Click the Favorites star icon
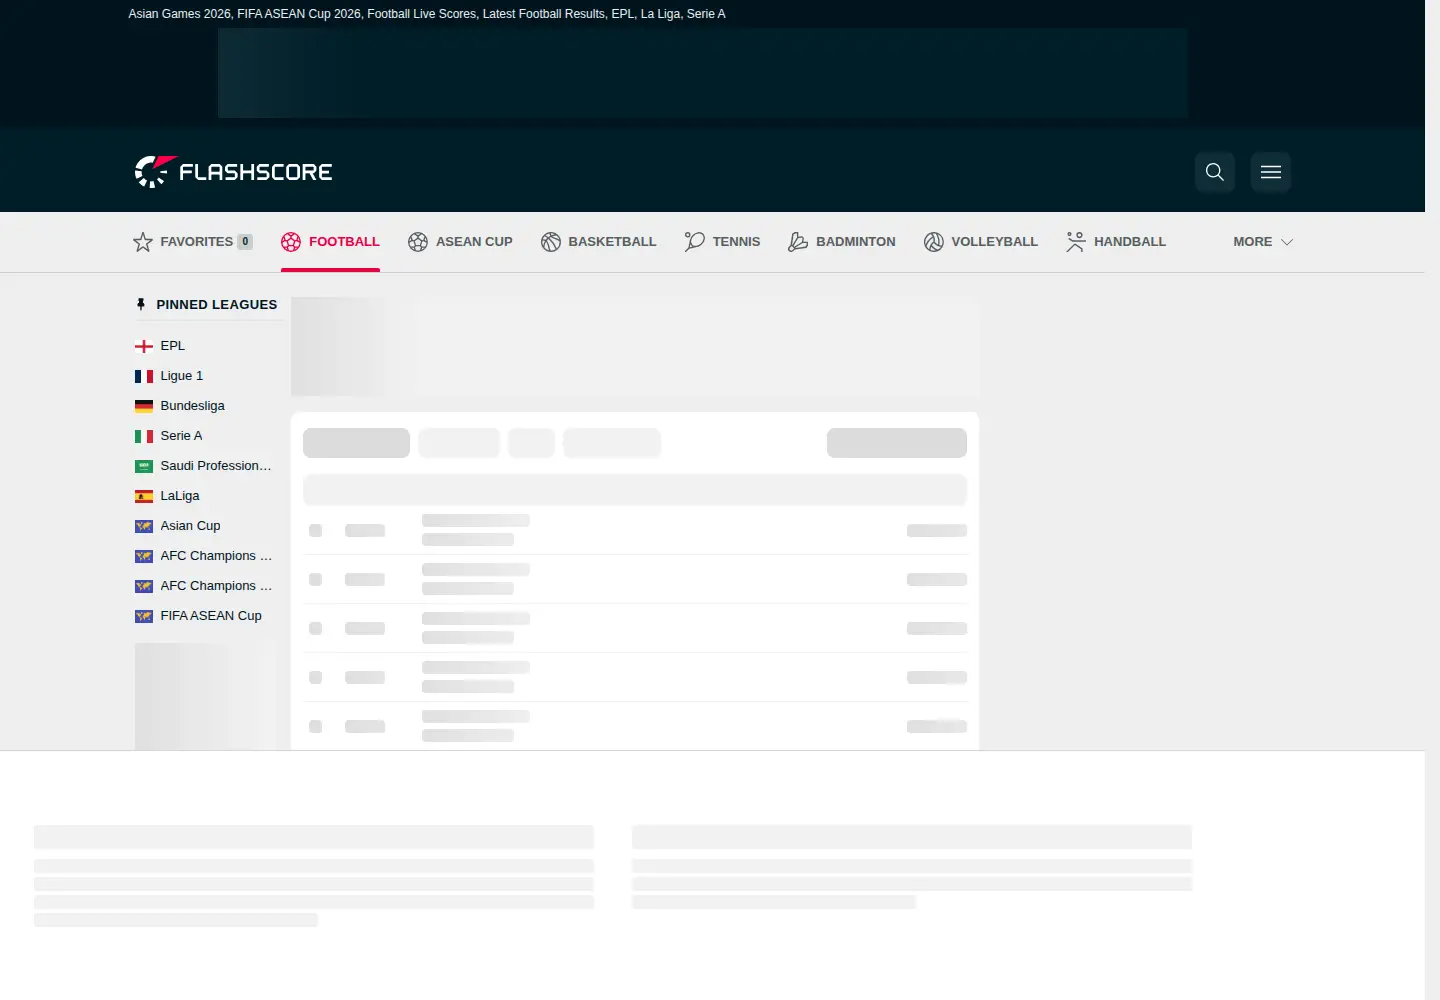Image resolution: width=1440 pixels, height=1000 pixels. click(x=143, y=242)
